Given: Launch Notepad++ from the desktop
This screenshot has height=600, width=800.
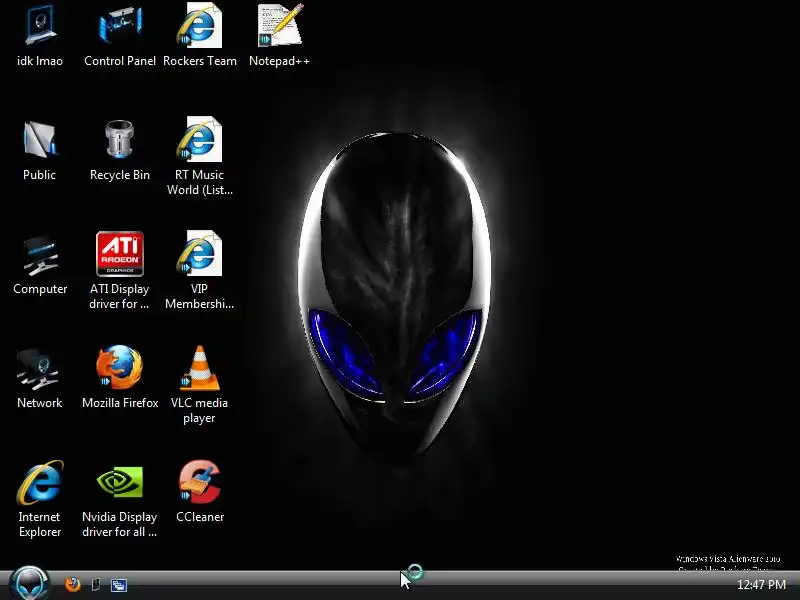Looking at the screenshot, I should tap(280, 36).
